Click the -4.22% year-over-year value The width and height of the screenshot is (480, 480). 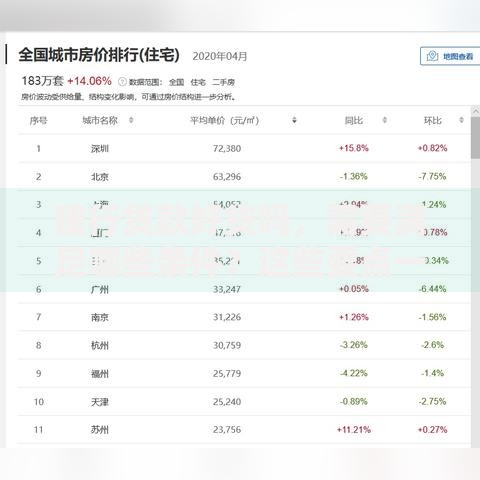click(354, 373)
